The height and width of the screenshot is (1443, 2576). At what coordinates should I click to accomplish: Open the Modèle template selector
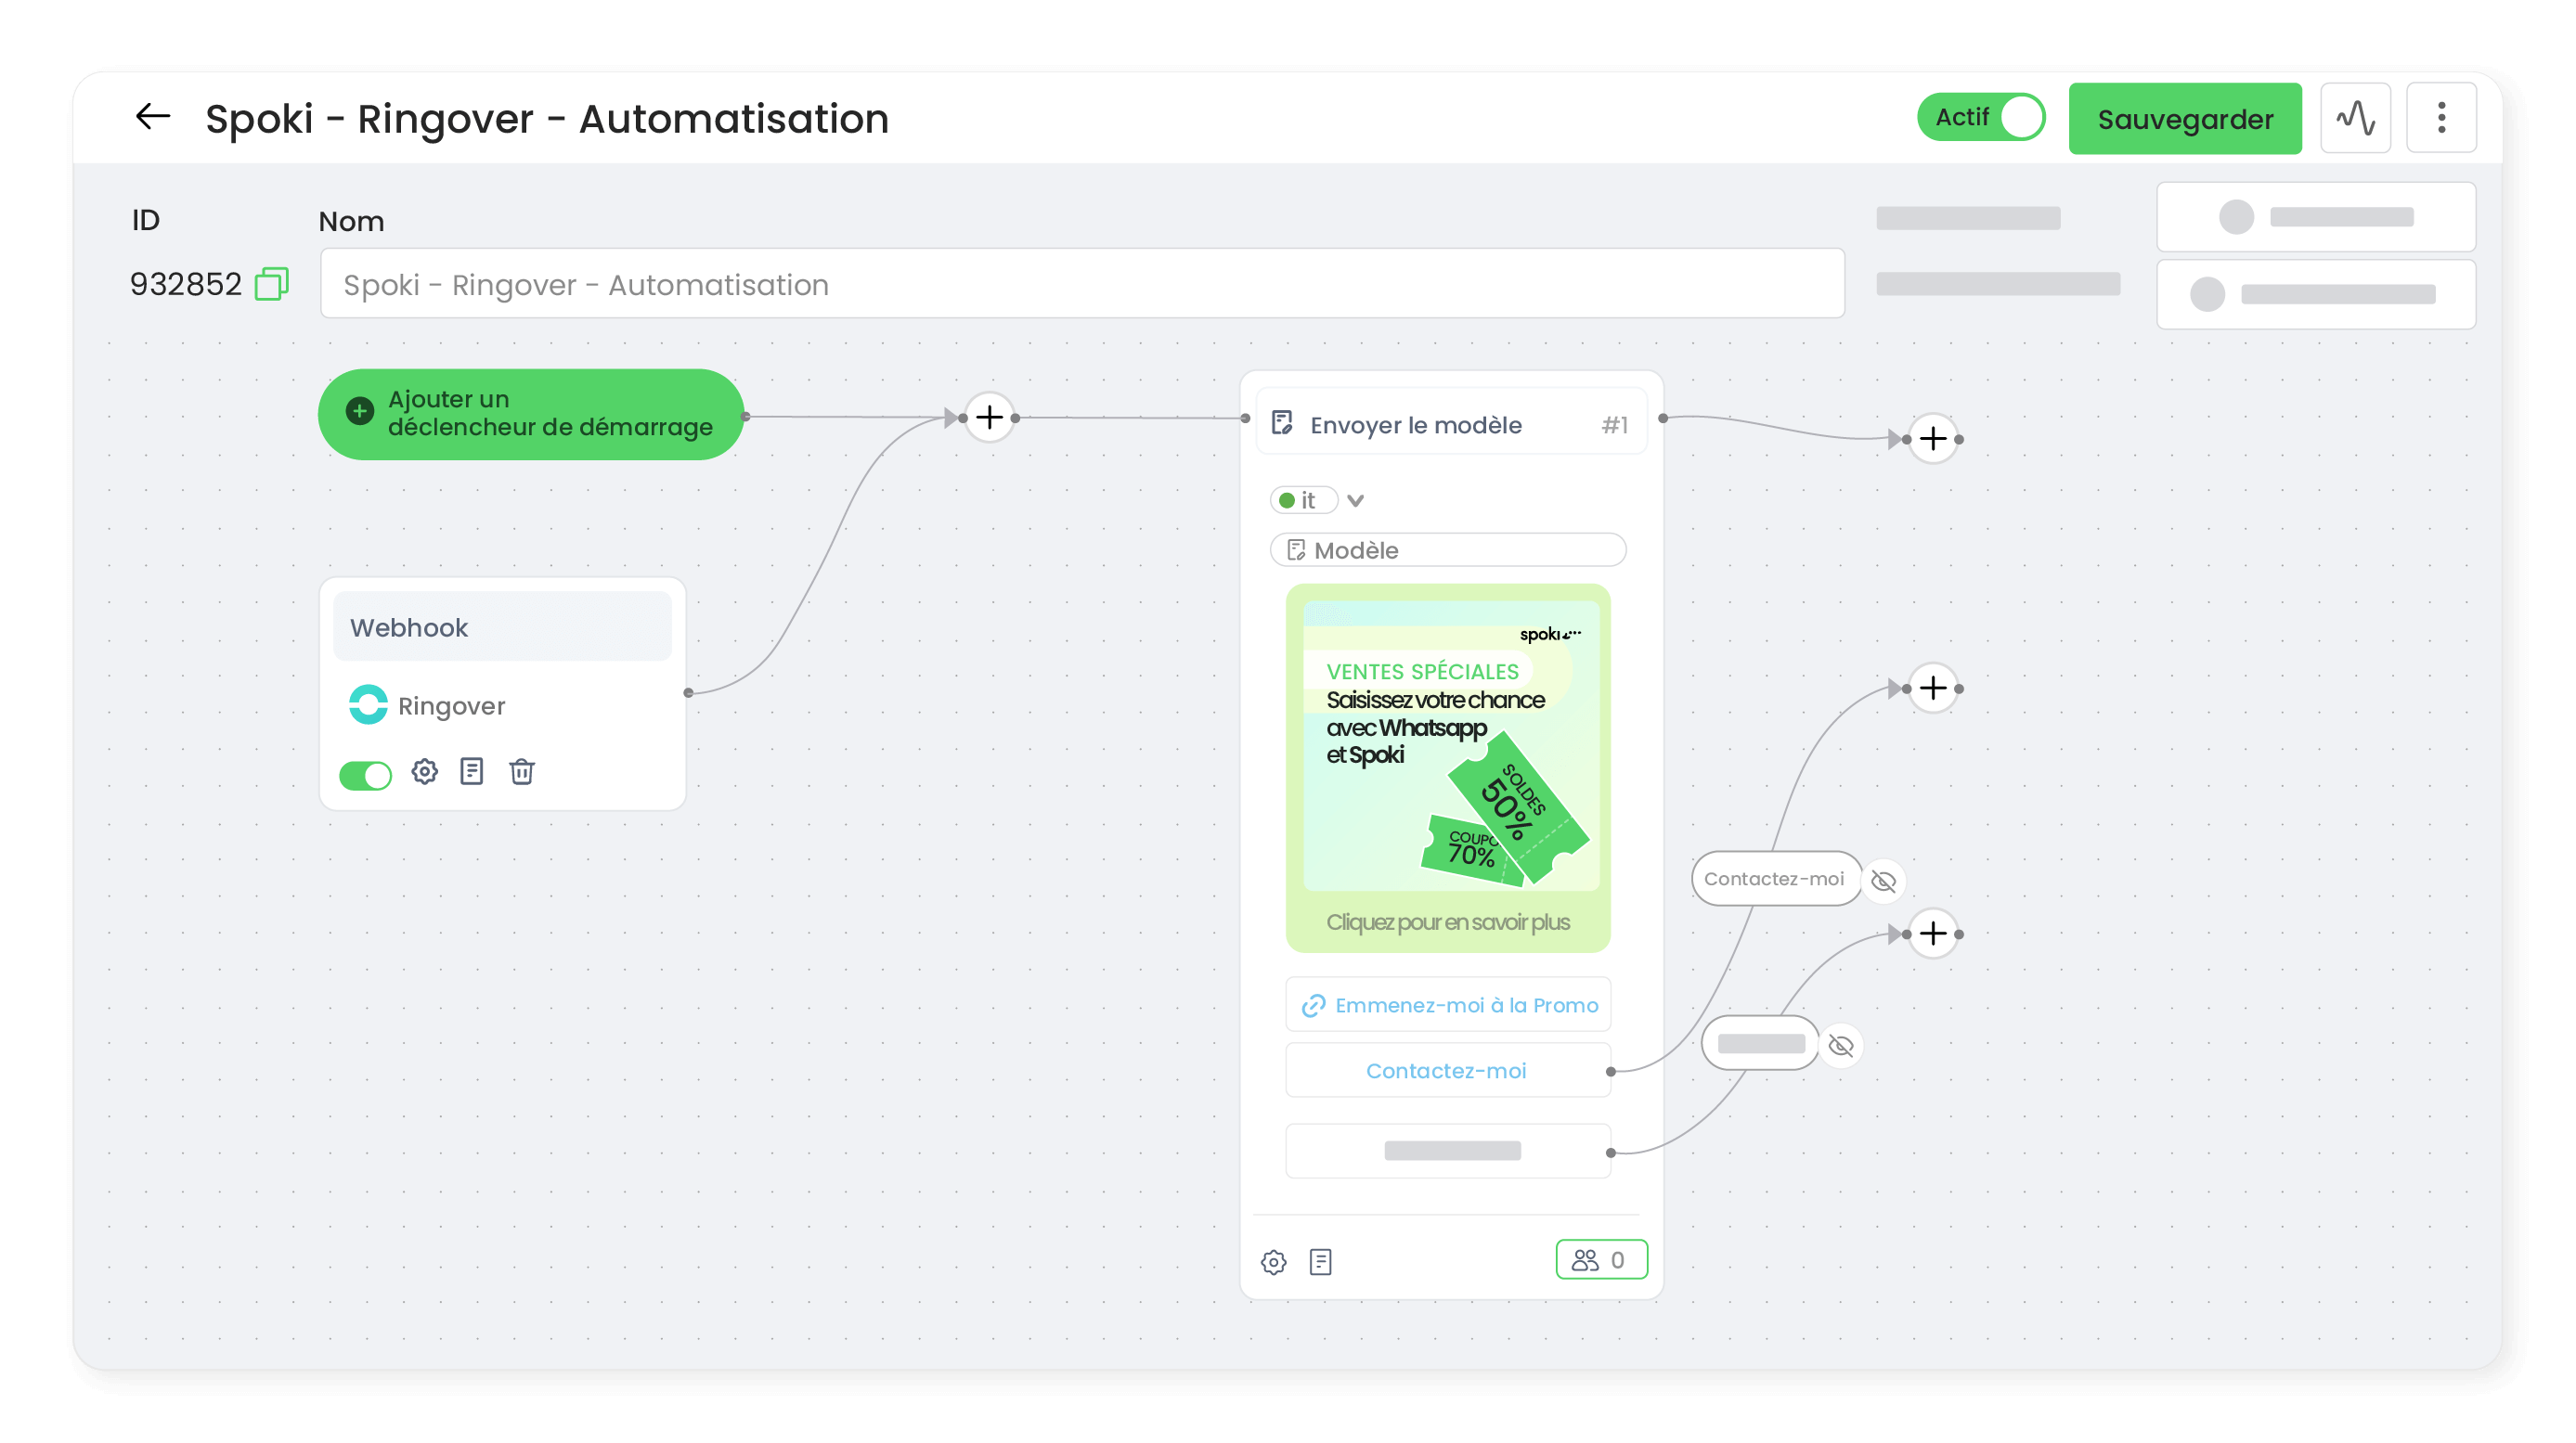coord(1447,549)
